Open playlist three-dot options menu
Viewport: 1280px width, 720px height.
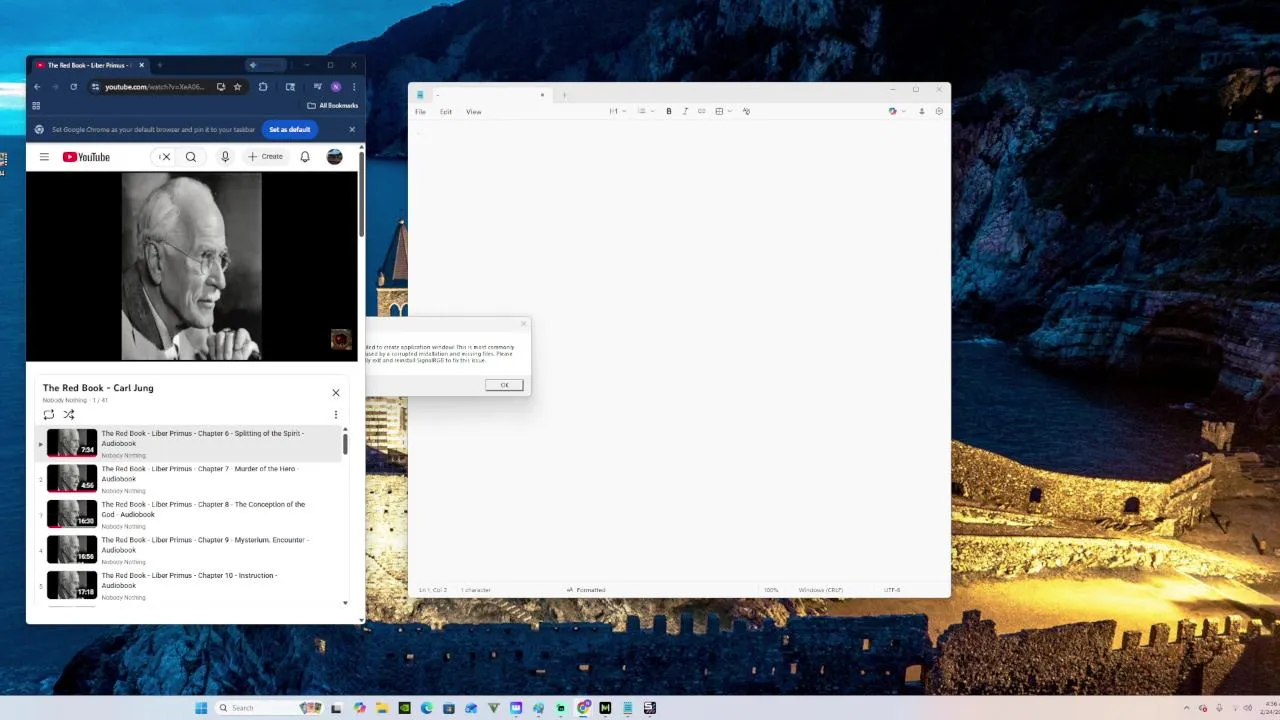pyautogui.click(x=336, y=414)
